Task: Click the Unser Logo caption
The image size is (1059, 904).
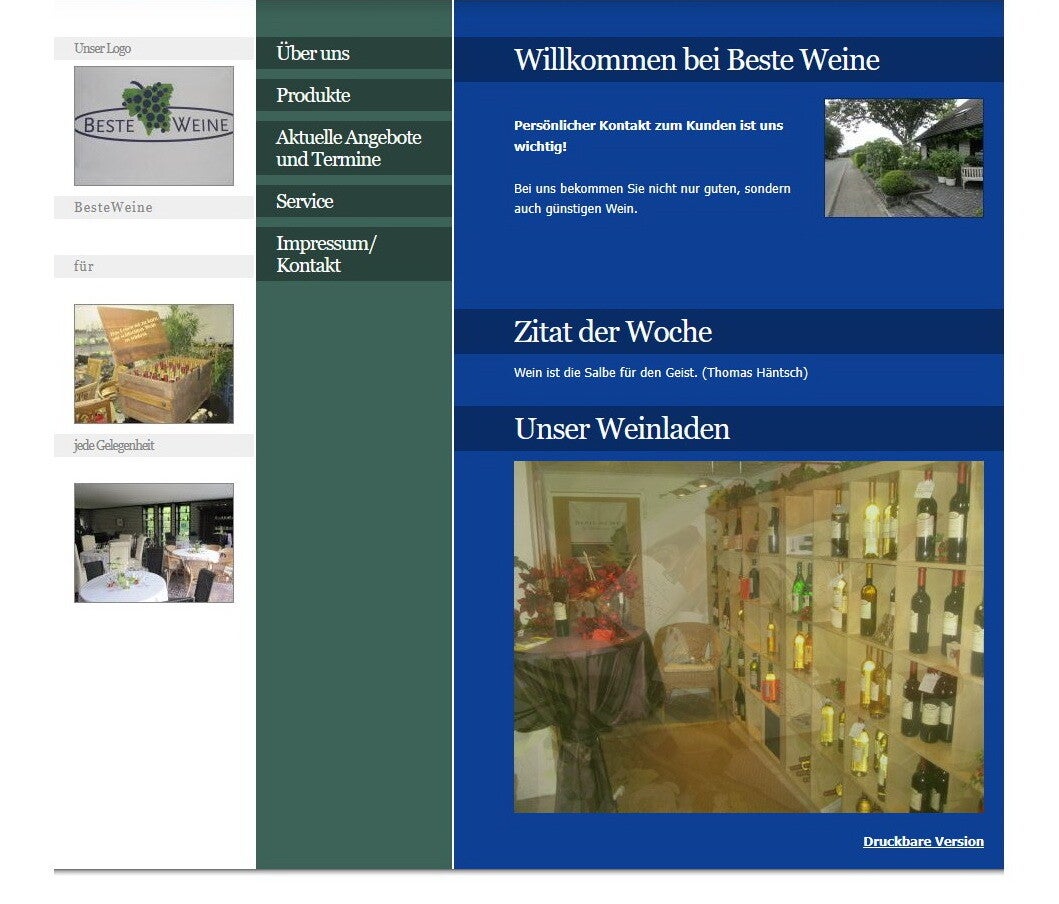Action: click(102, 48)
